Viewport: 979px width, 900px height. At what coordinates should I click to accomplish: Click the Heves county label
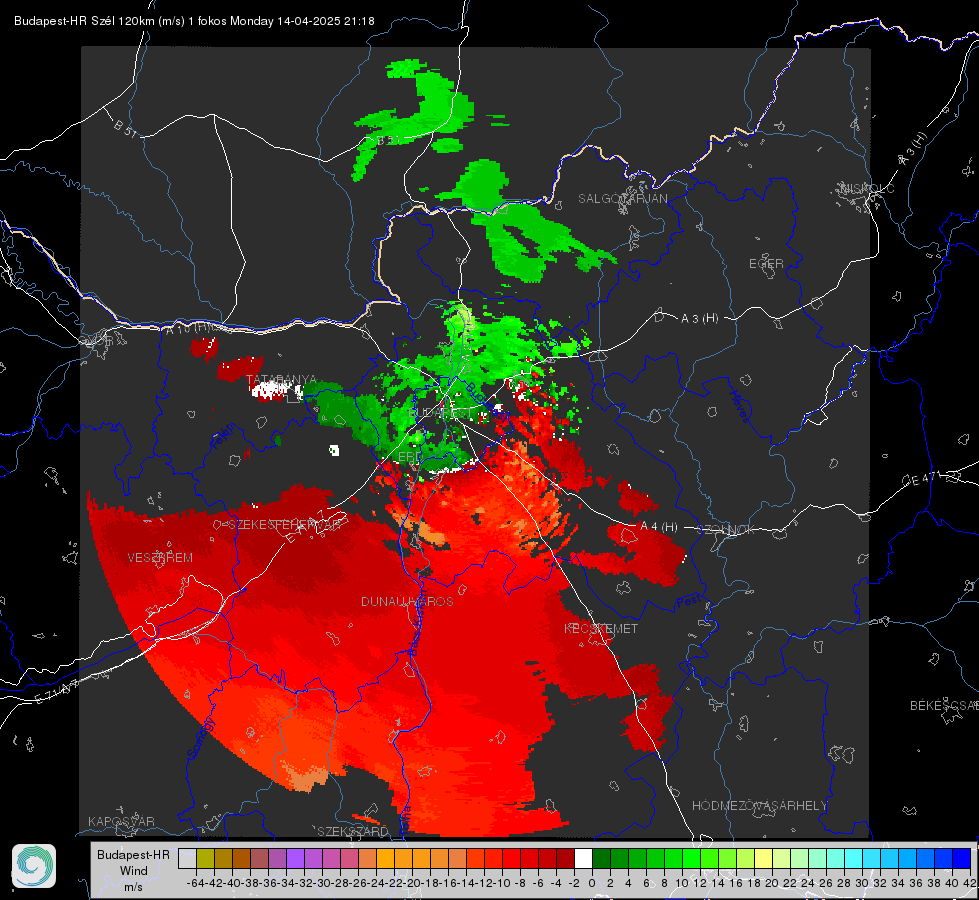[739, 407]
